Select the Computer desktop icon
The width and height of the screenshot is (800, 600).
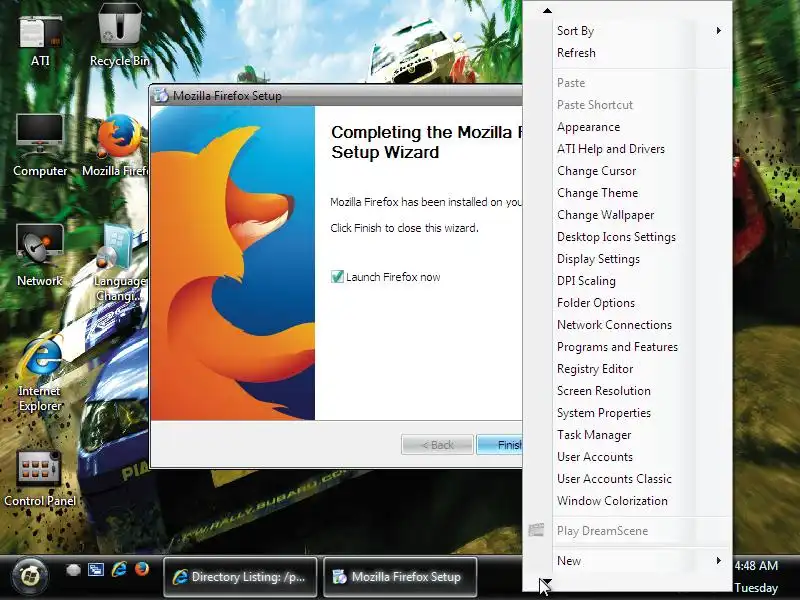[x=40, y=145]
